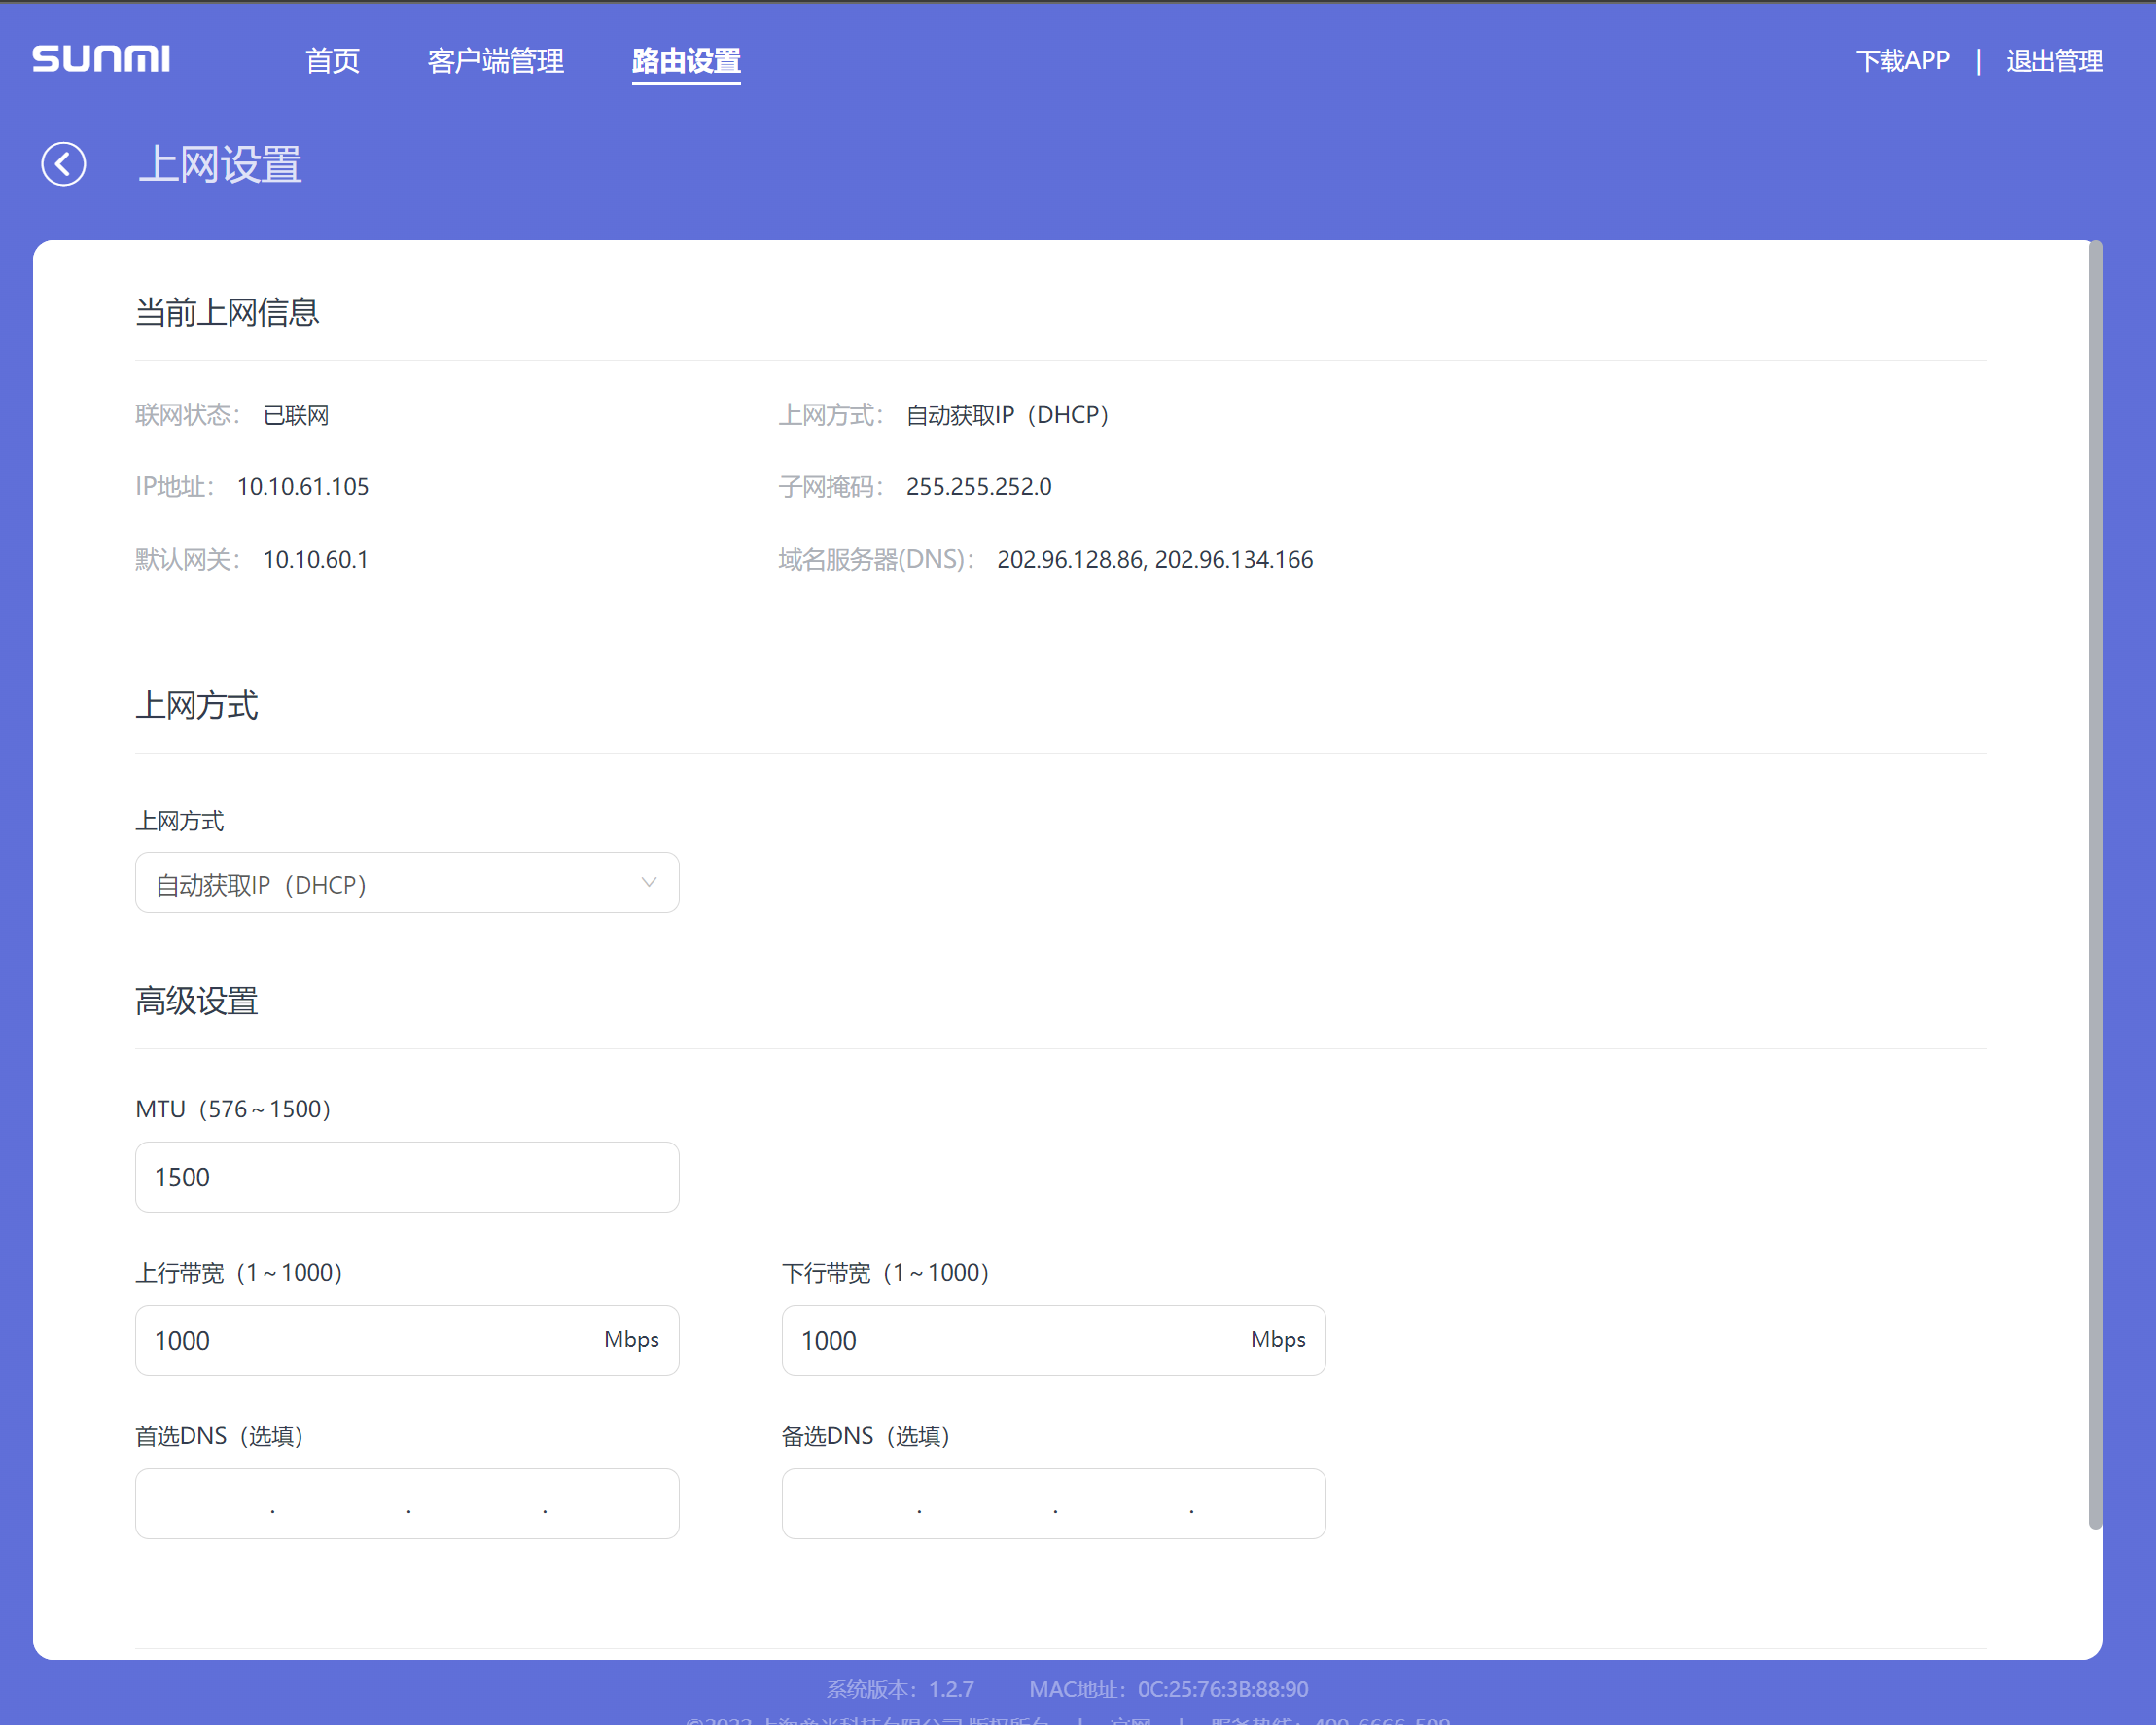Viewport: 2156px width, 1725px height.
Task: Click the 下载APP link
Action: [1902, 61]
